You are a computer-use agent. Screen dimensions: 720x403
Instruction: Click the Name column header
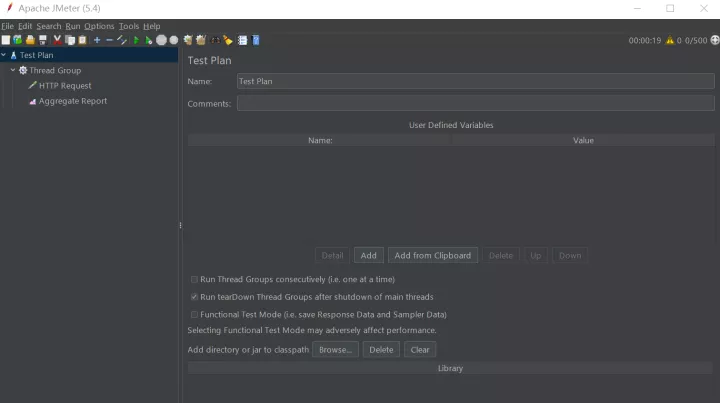point(320,140)
